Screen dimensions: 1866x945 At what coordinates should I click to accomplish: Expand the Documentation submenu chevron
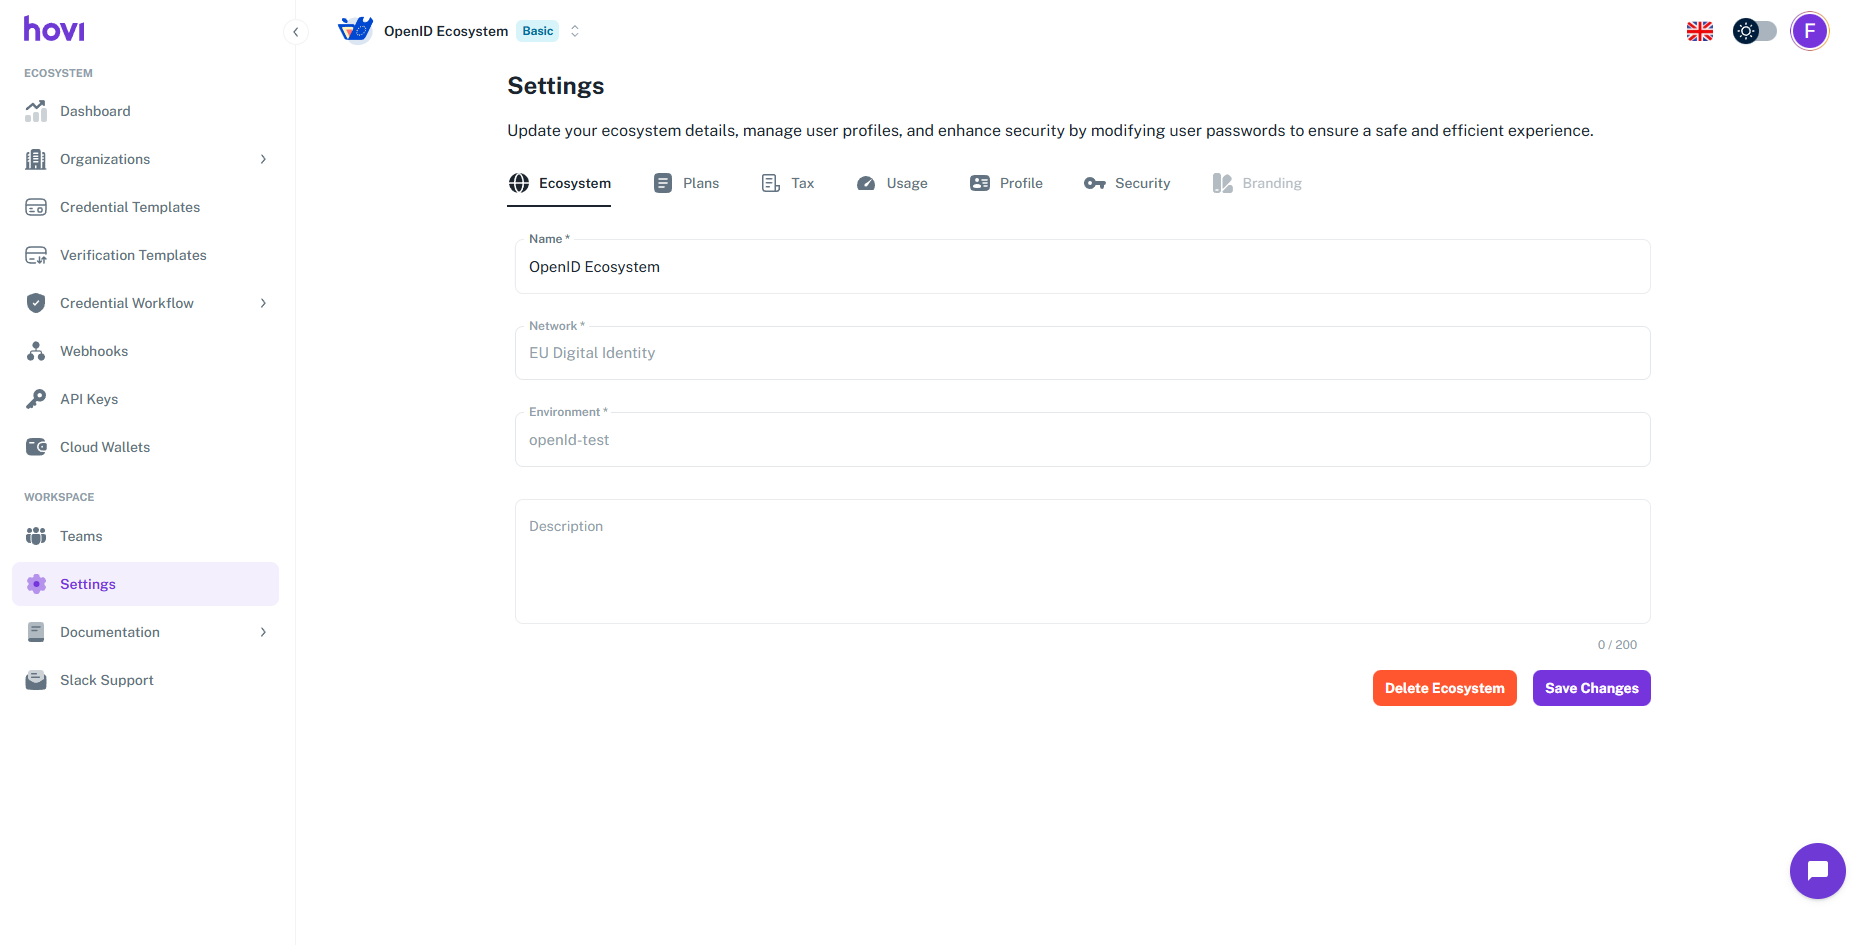[263, 632]
